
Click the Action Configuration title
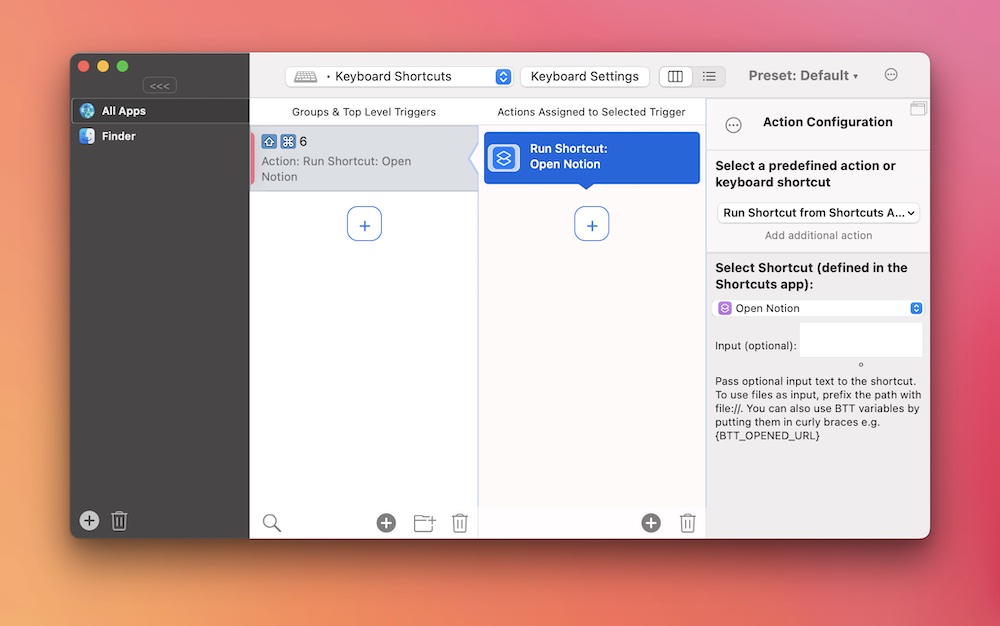pyautogui.click(x=828, y=122)
